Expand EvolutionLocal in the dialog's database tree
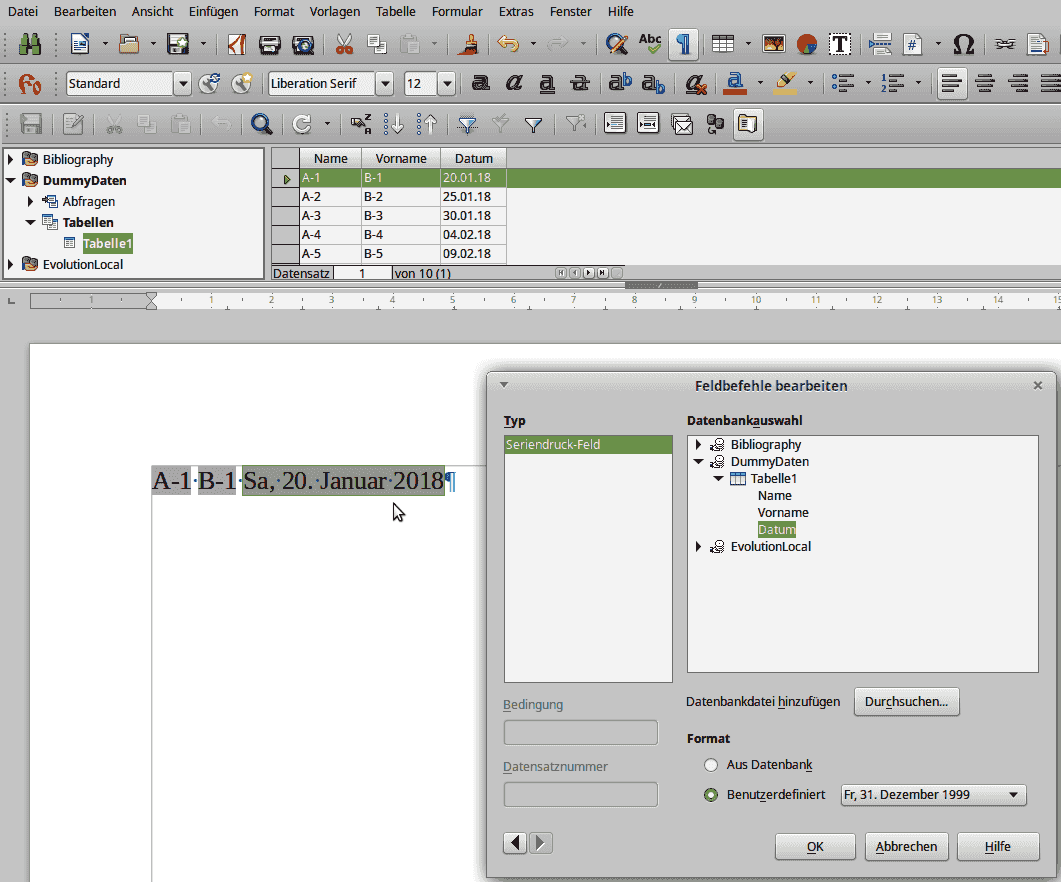 [x=698, y=546]
